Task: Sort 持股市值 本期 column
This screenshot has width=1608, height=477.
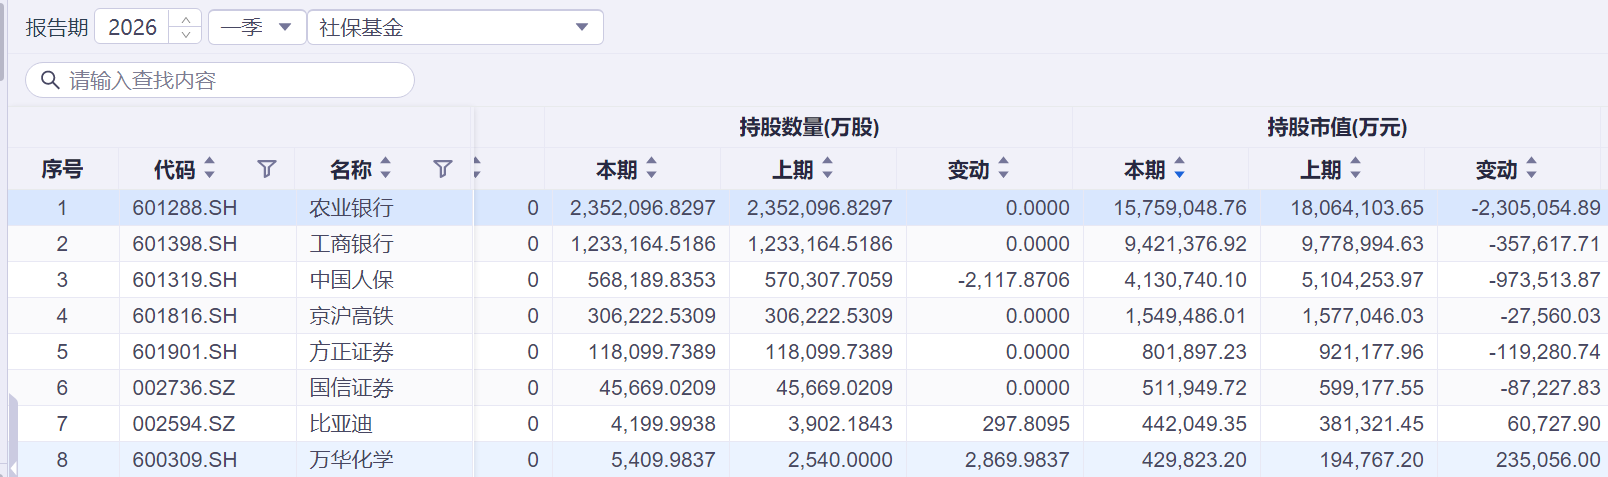Action: tap(1180, 169)
